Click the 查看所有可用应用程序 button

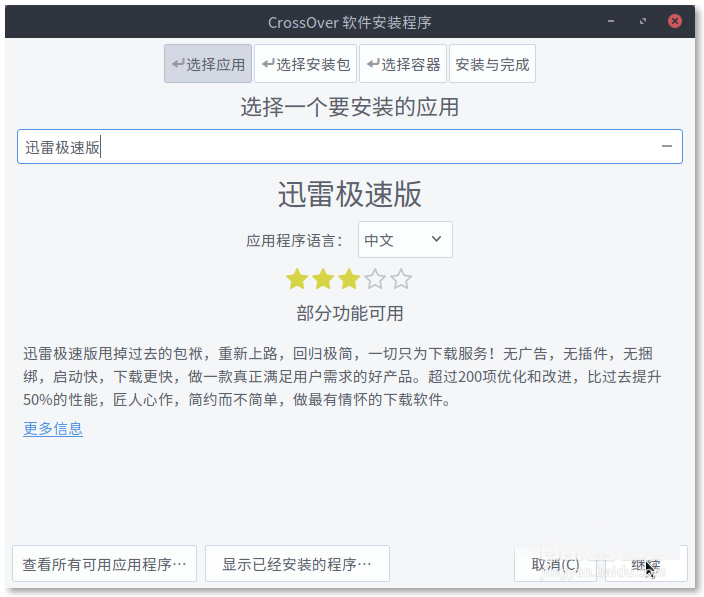click(105, 564)
